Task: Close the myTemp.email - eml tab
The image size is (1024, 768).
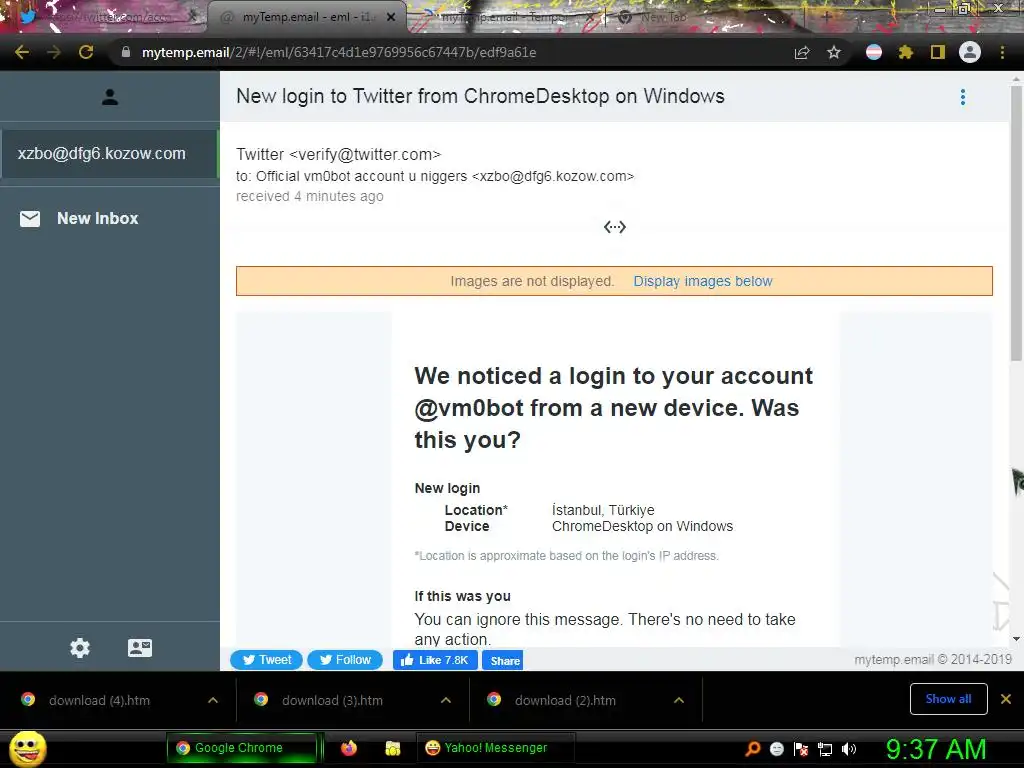Action: point(391,17)
